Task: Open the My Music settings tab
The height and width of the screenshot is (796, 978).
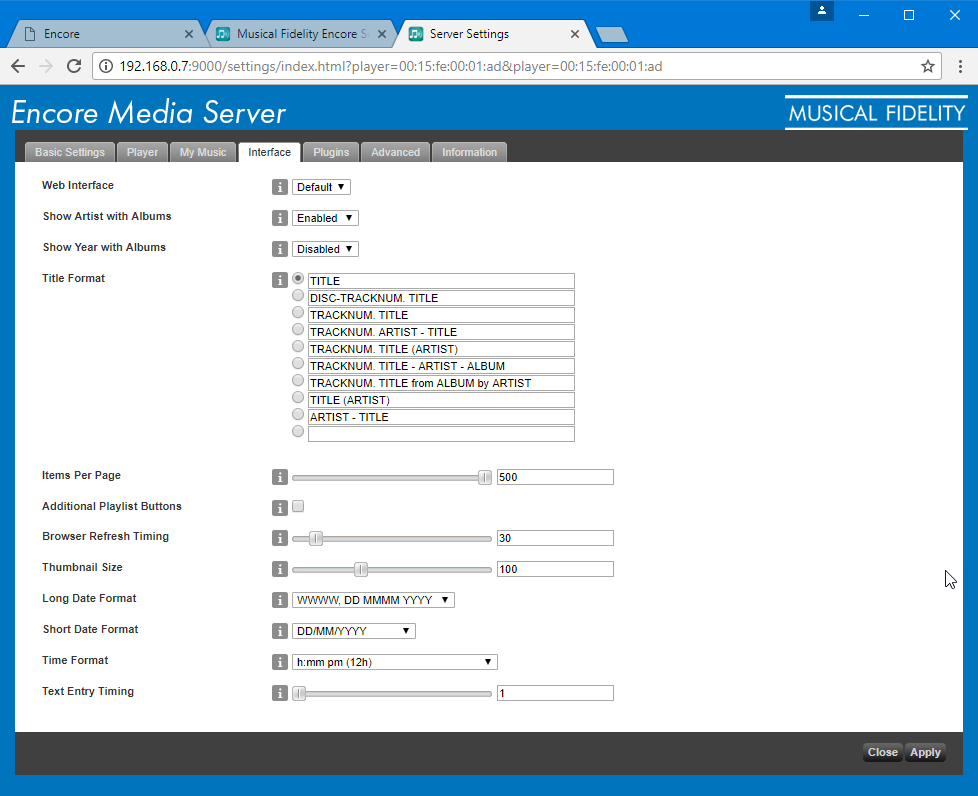Action: pos(203,152)
